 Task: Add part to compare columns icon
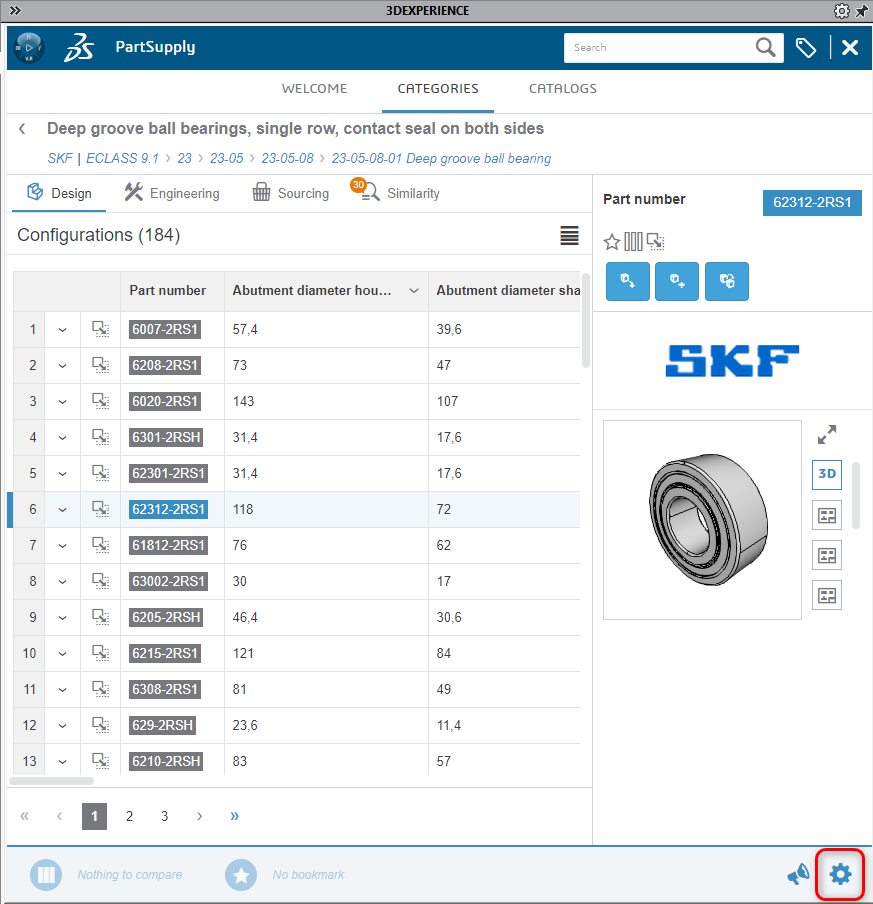(x=633, y=242)
